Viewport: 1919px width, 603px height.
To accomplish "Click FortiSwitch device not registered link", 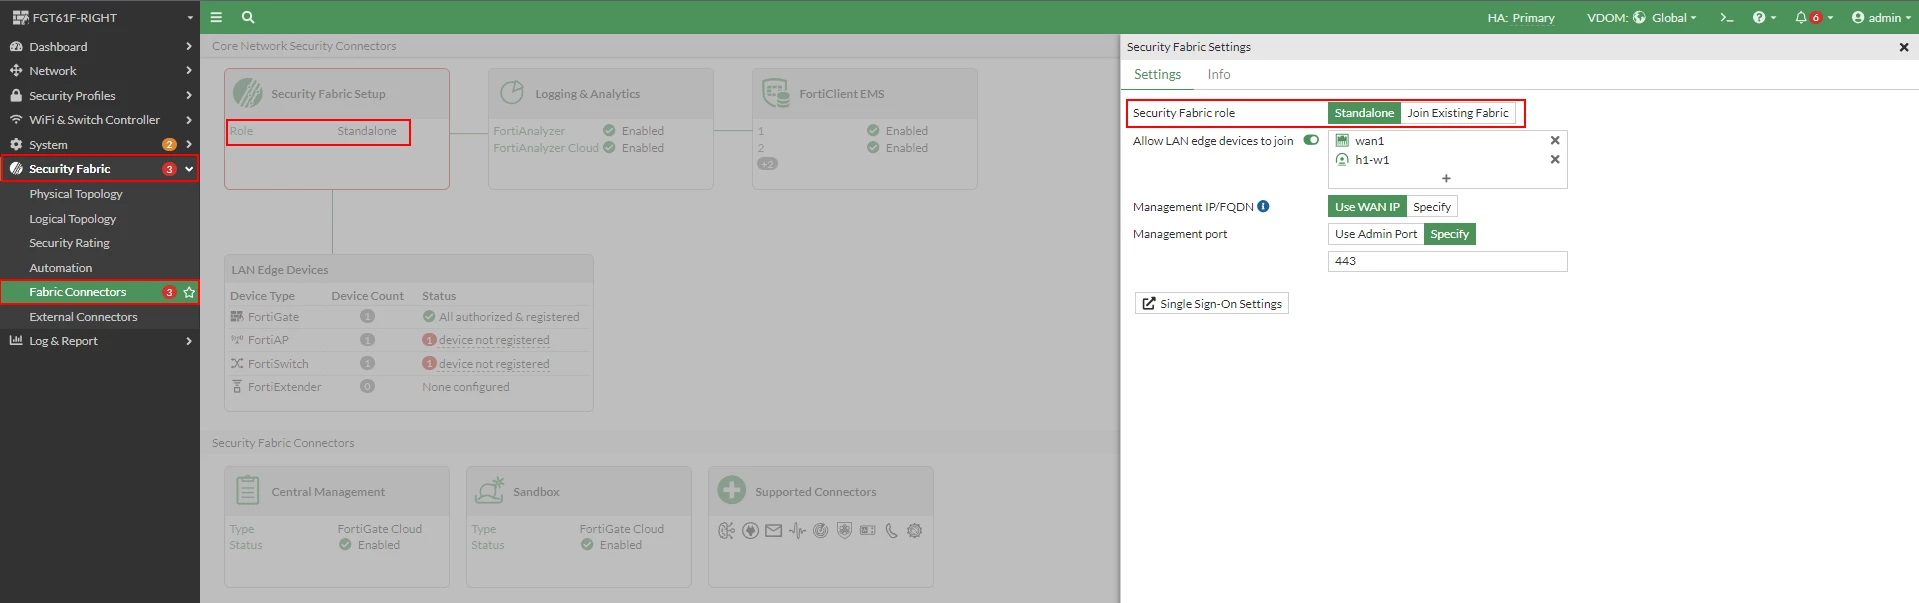I will tap(494, 364).
